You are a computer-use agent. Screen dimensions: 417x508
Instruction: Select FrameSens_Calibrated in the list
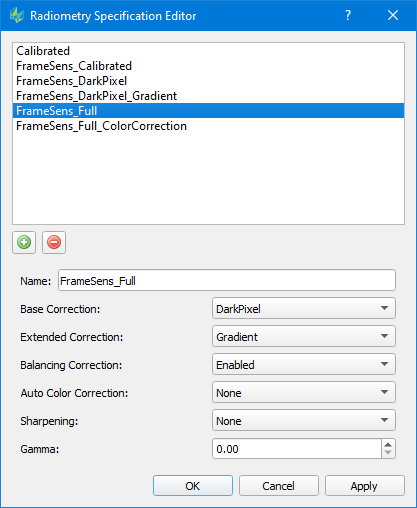[208, 66]
